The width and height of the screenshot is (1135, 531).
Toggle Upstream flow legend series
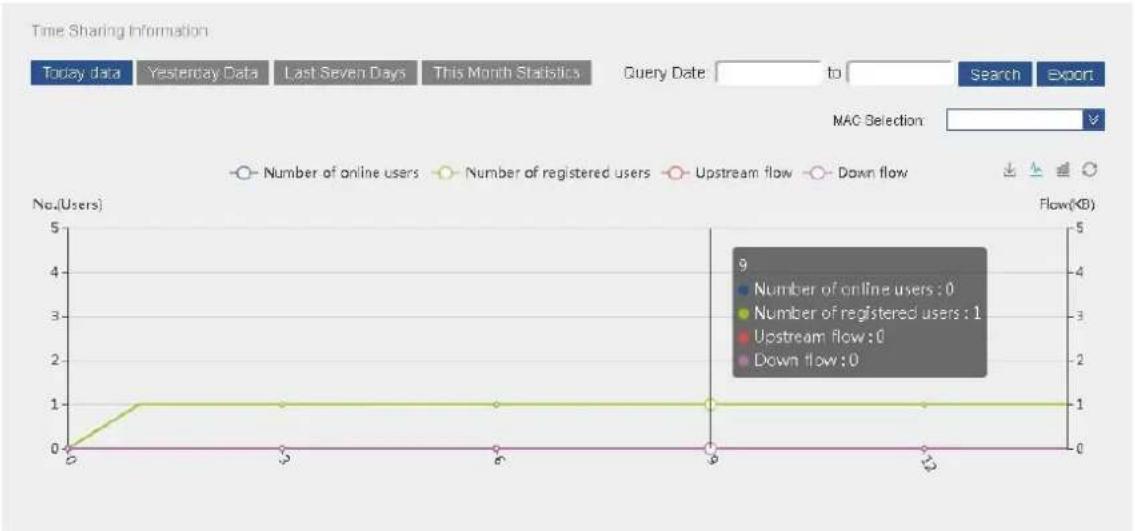tap(727, 173)
